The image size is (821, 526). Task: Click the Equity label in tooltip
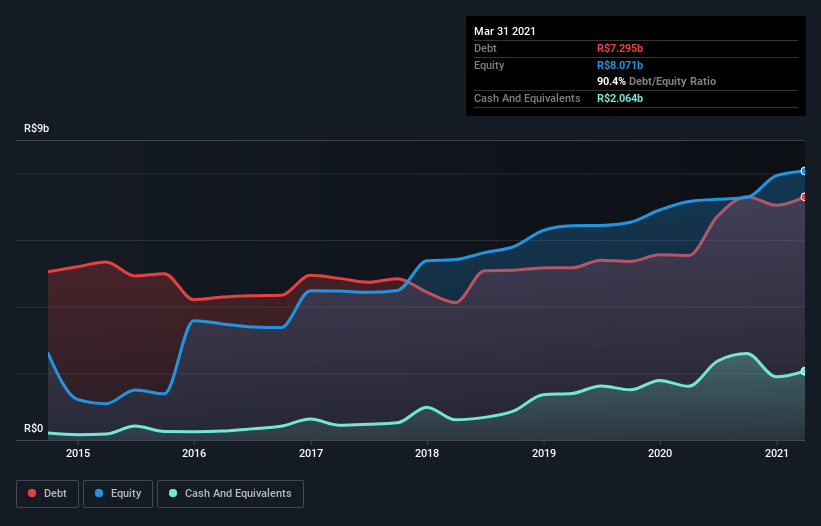point(489,65)
